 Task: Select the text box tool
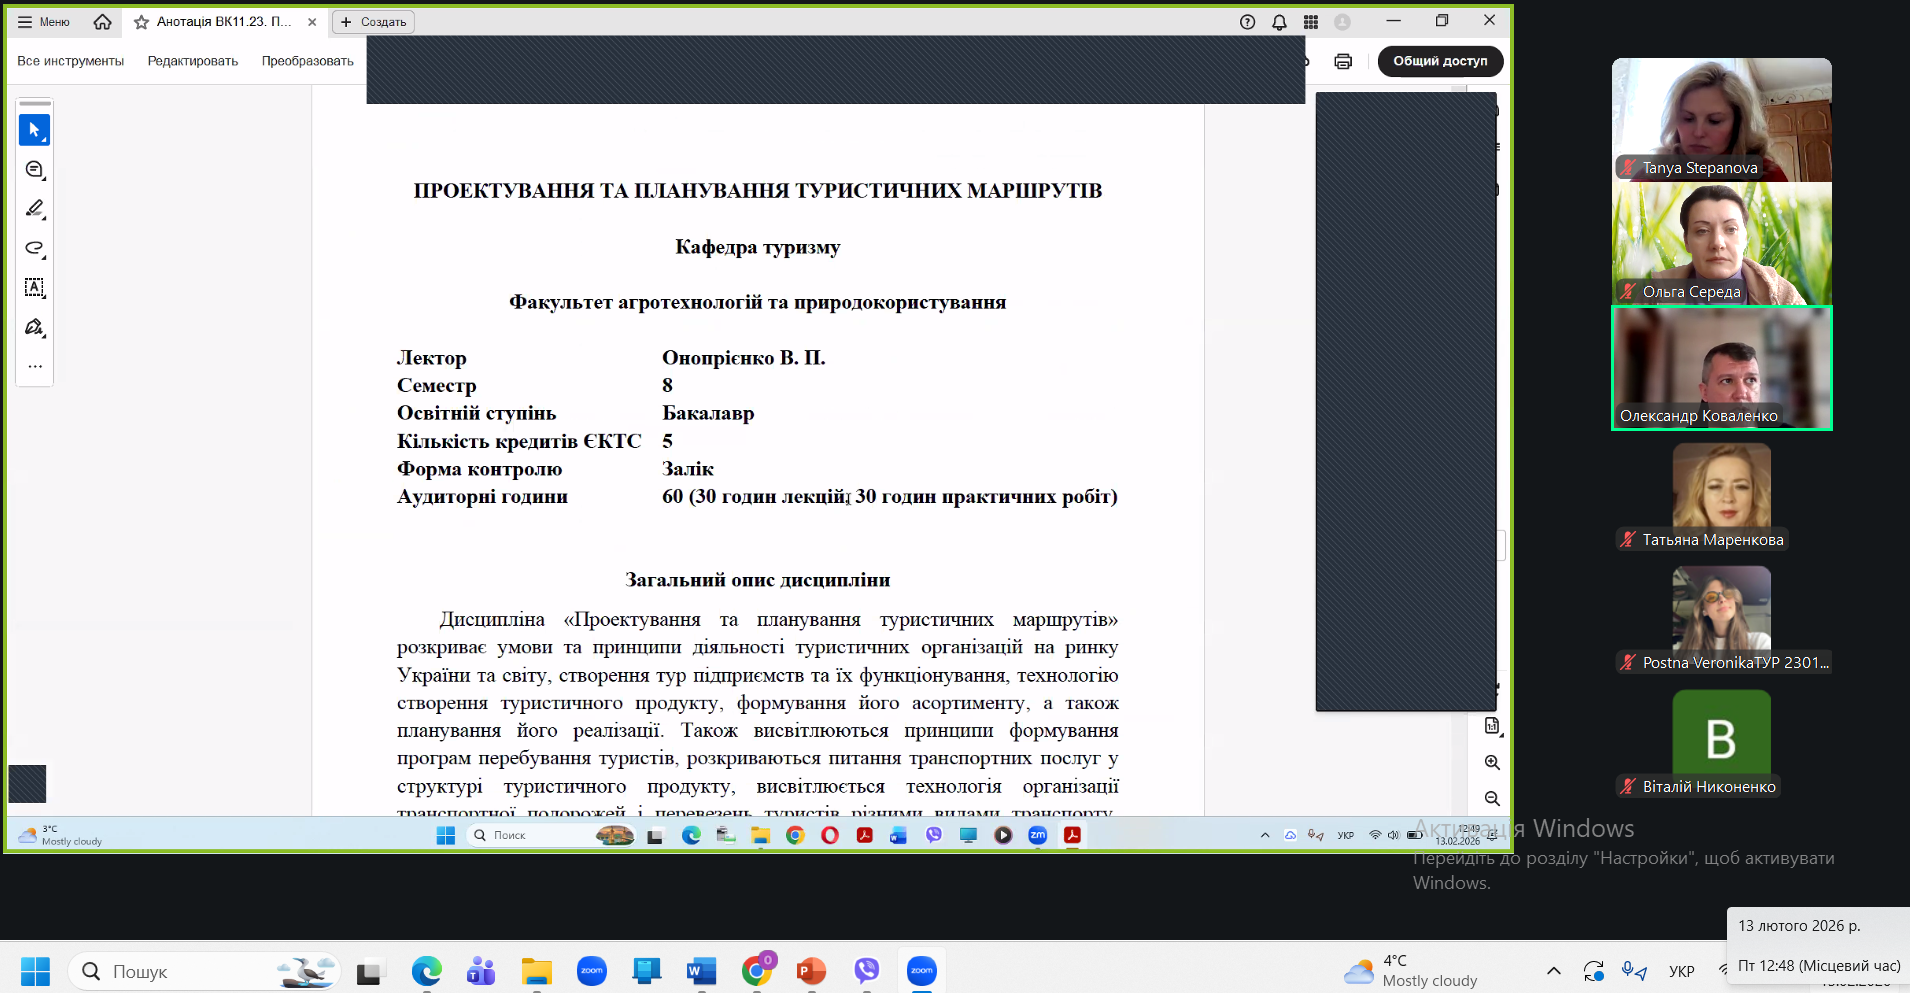[x=34, y=288]
